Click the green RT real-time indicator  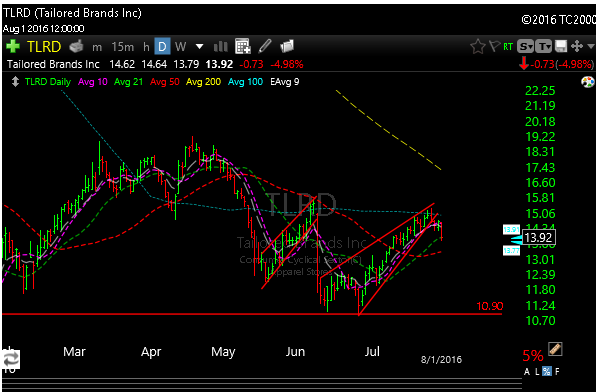[508, 47]
